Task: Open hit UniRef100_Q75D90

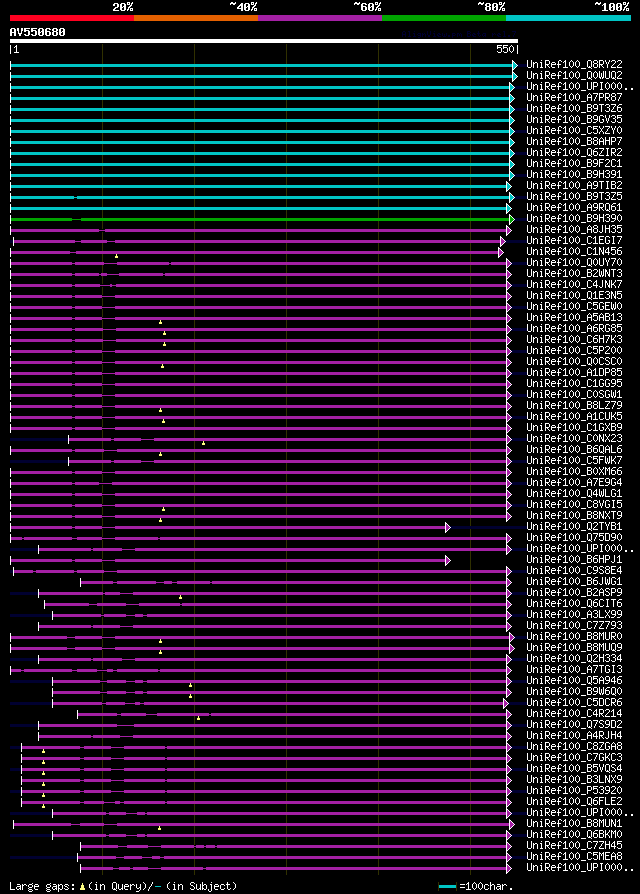Action: coord(574,538)
